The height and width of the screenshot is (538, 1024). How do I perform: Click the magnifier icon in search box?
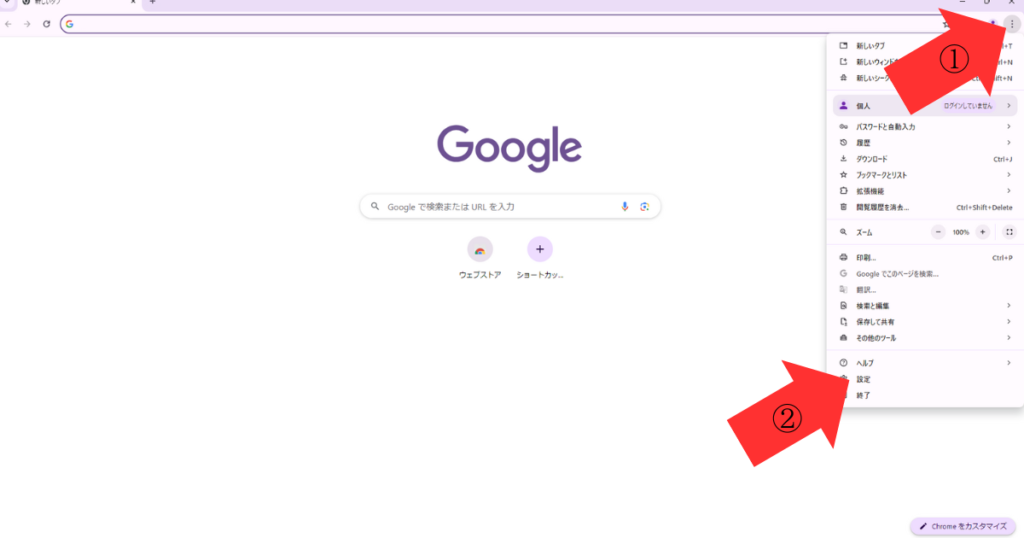click(375, 206)
